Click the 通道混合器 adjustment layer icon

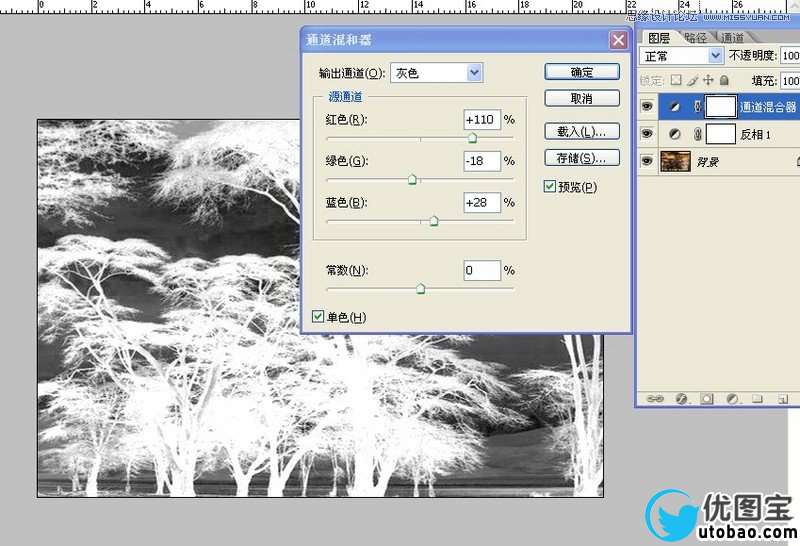pos(674,107)
